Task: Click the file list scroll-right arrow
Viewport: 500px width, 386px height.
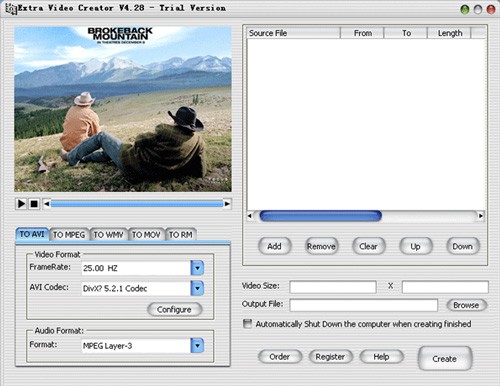Action: point(481,216)
